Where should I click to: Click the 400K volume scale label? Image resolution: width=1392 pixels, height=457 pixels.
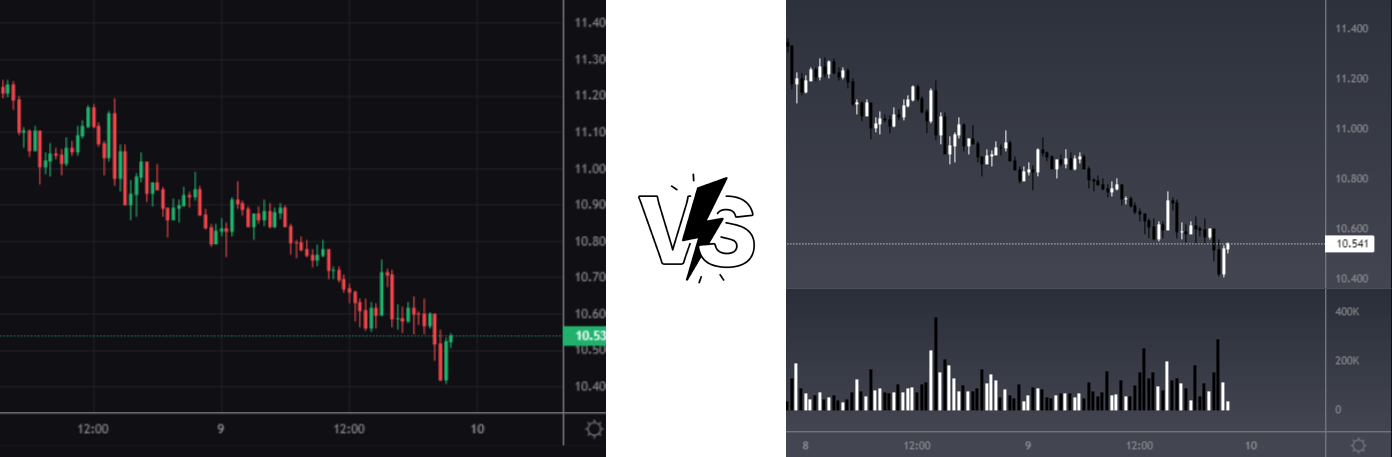click(x=1347, y=312)
